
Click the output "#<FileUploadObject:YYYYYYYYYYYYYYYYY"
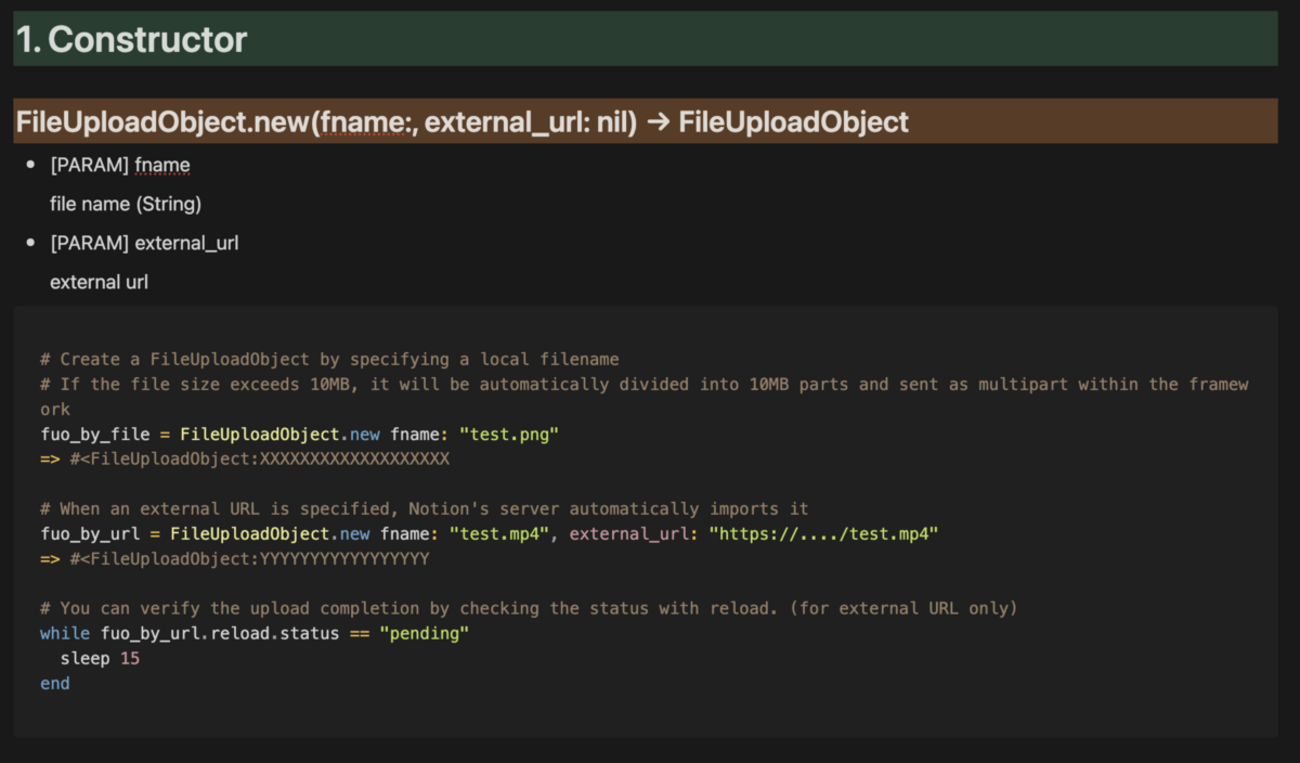tap(250, 559)
